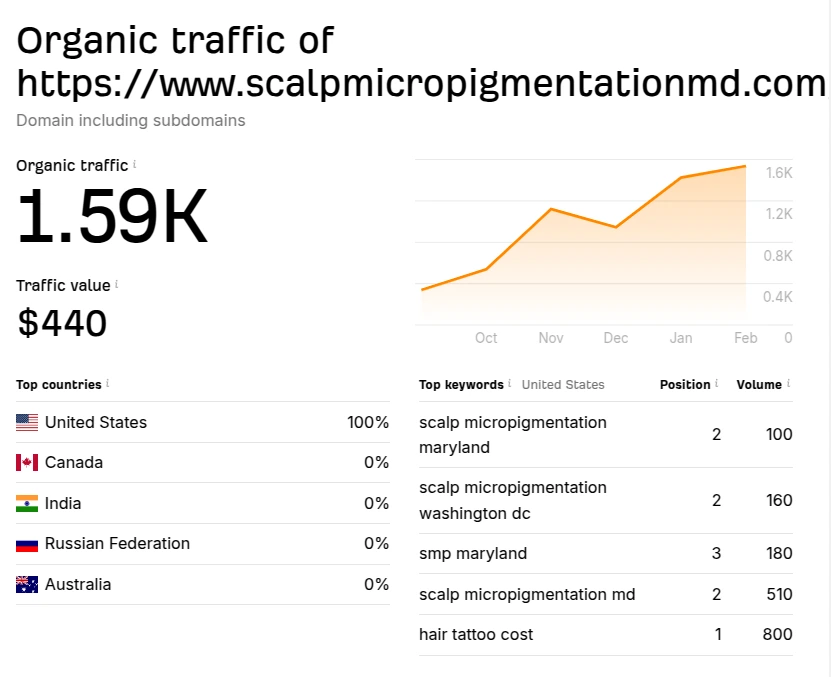Select the Russian Federation flag icon

pos(27,543)
